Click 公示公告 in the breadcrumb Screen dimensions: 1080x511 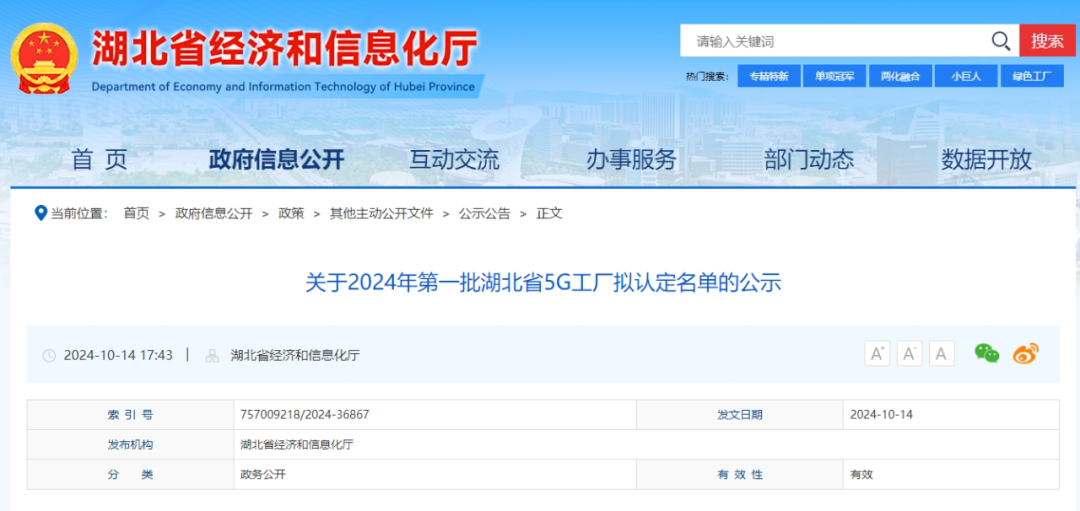tap(484, 213)
